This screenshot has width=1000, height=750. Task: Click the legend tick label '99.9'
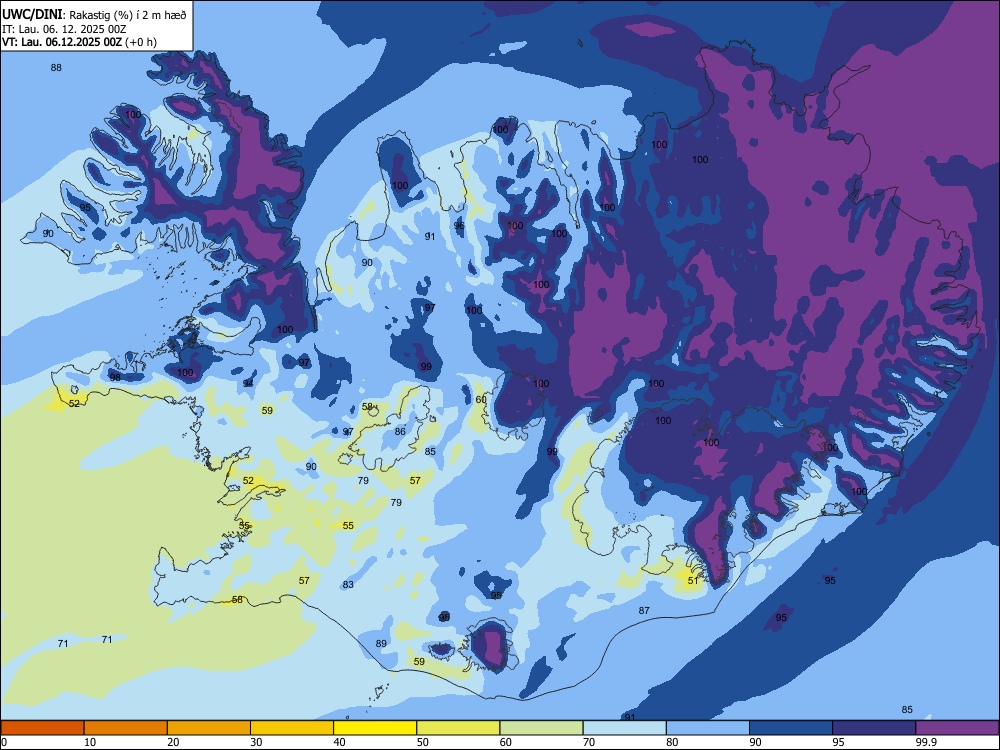pos(925,742)
